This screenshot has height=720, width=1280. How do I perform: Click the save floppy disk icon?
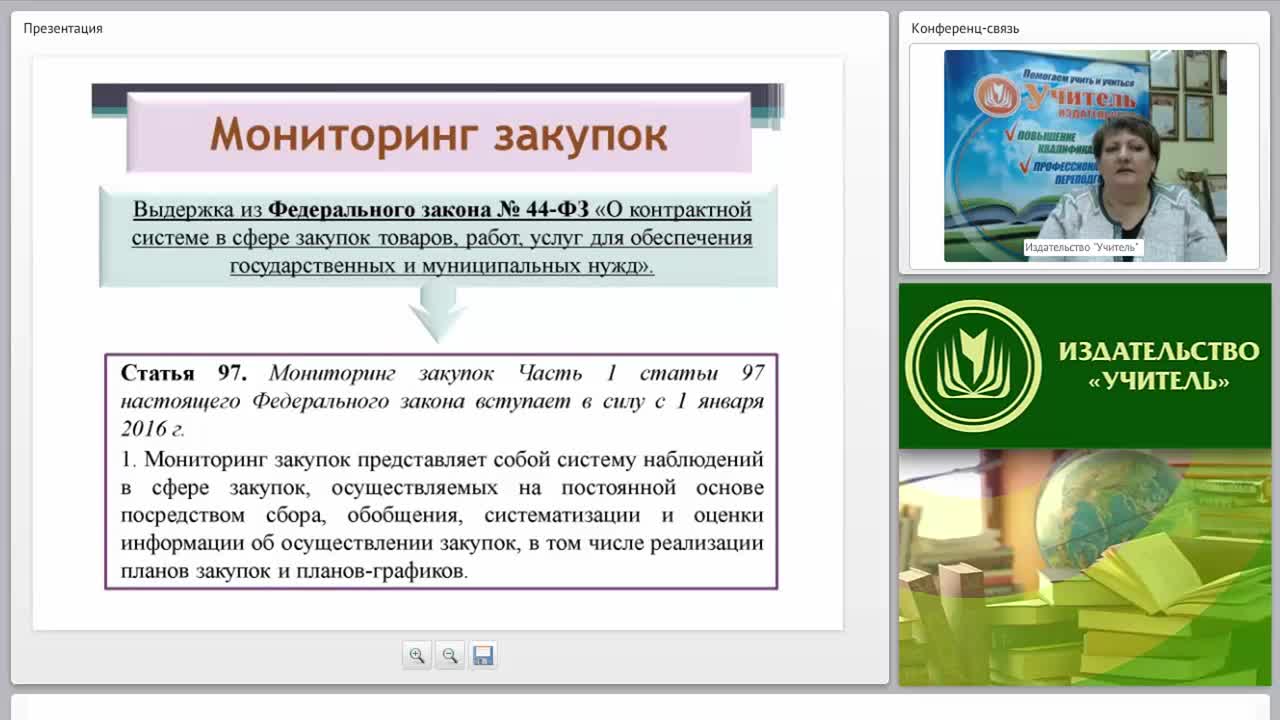pyautogui.click(x=483, y=655)
